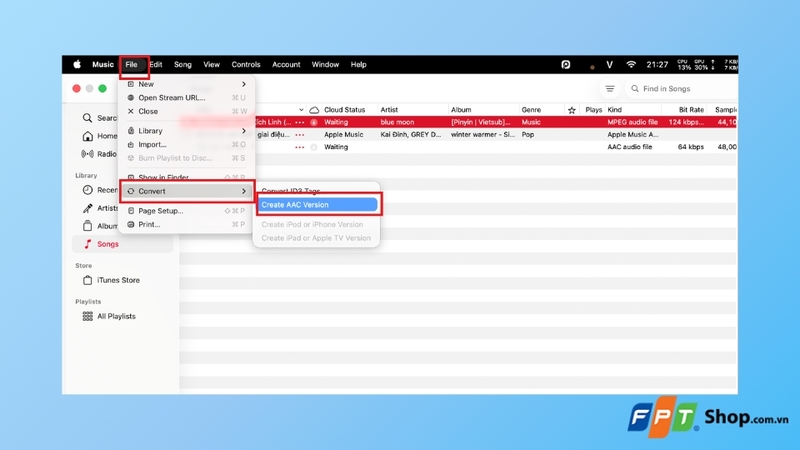Sort by Cloud Status column

[344, 110]
